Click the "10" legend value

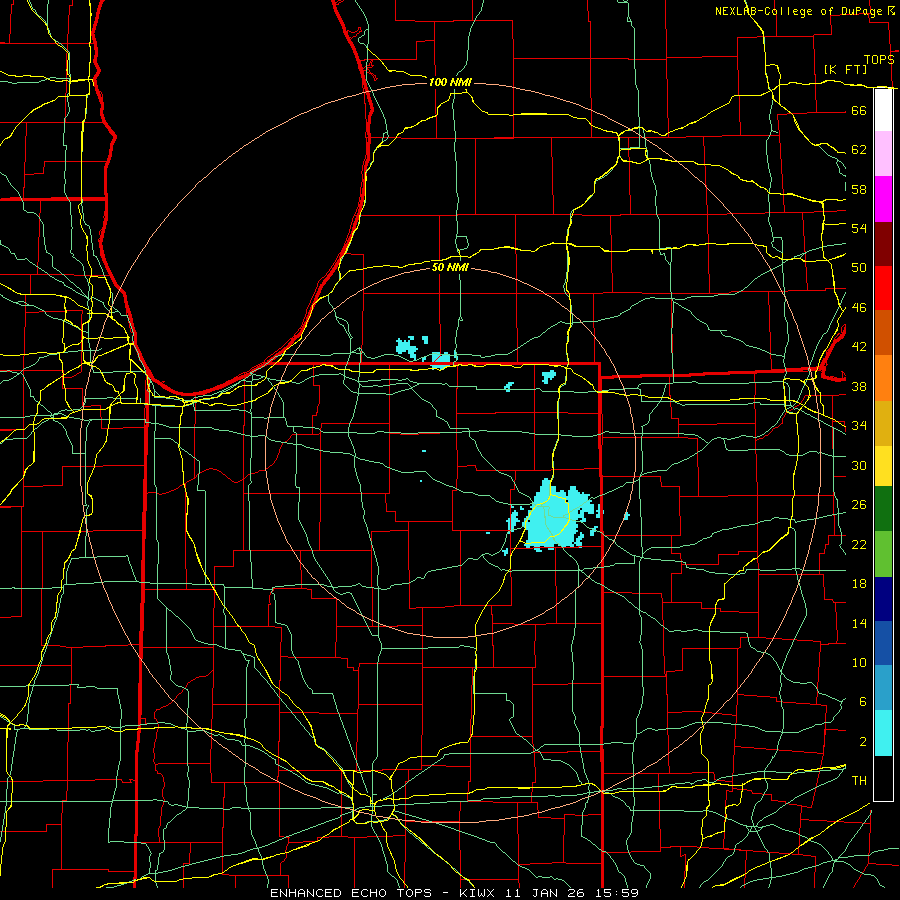click(x=859, y=663)
